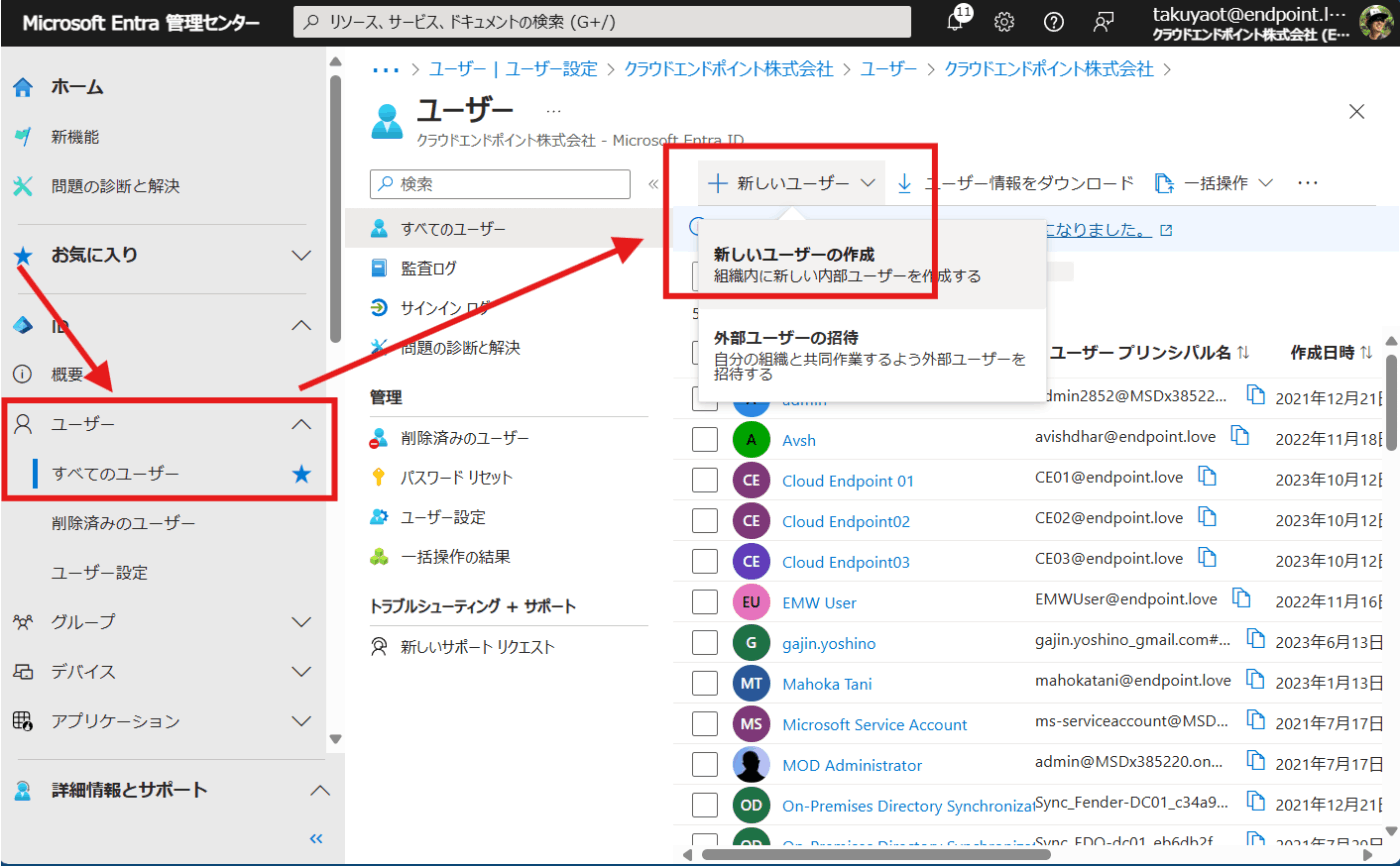This screenshot has width=1400, height=866.
Task: Open the MOD Administrator user link
Action: click(x=852, y=766)
